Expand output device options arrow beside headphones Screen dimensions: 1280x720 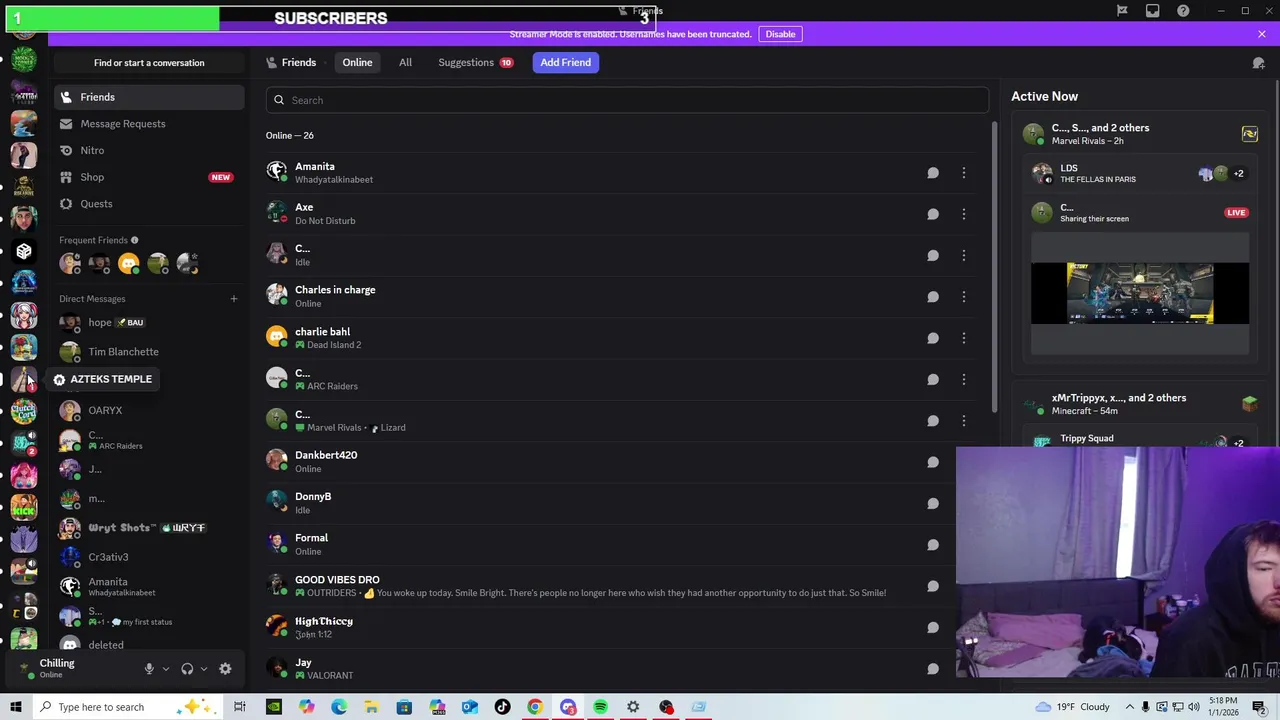(204, 669)
